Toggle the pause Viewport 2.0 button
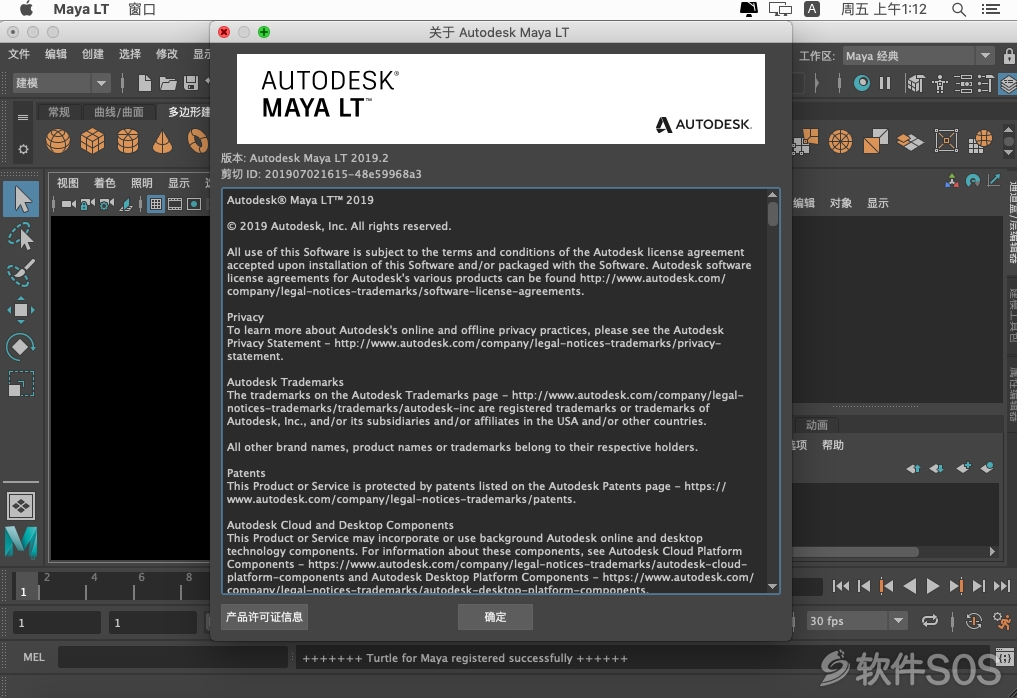1017x698 pixels. (885, 83)
